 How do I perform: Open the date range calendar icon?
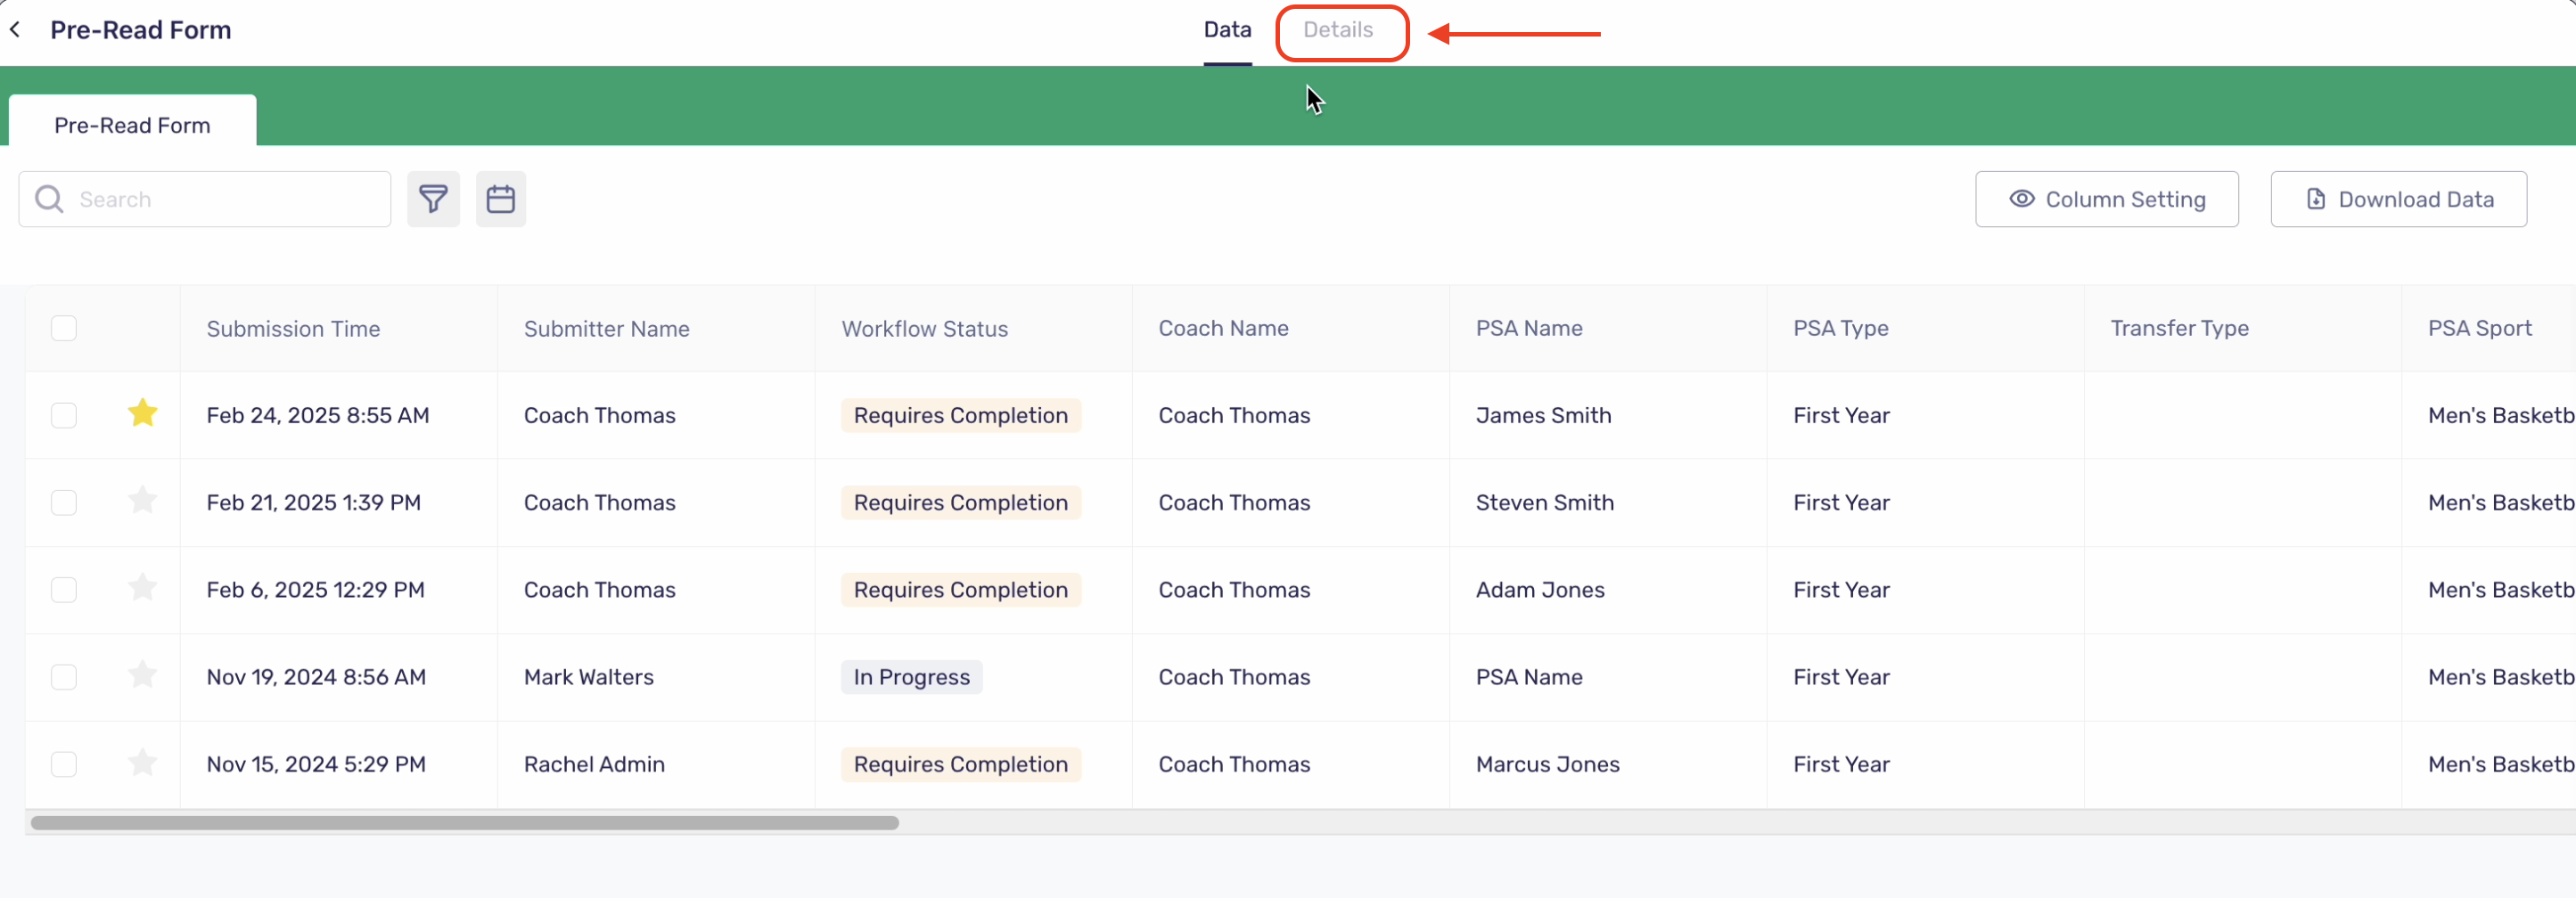coord(500,198)
